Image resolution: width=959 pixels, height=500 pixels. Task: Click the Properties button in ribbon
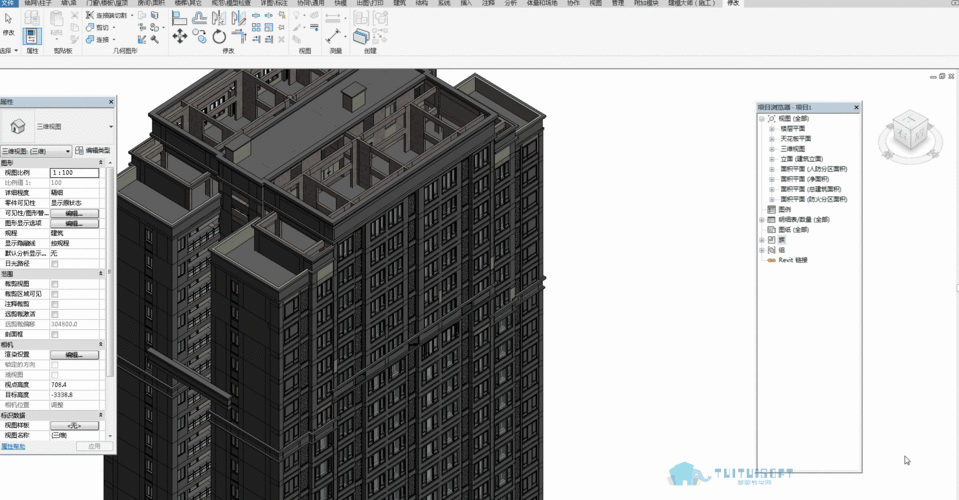coord(31,35)
